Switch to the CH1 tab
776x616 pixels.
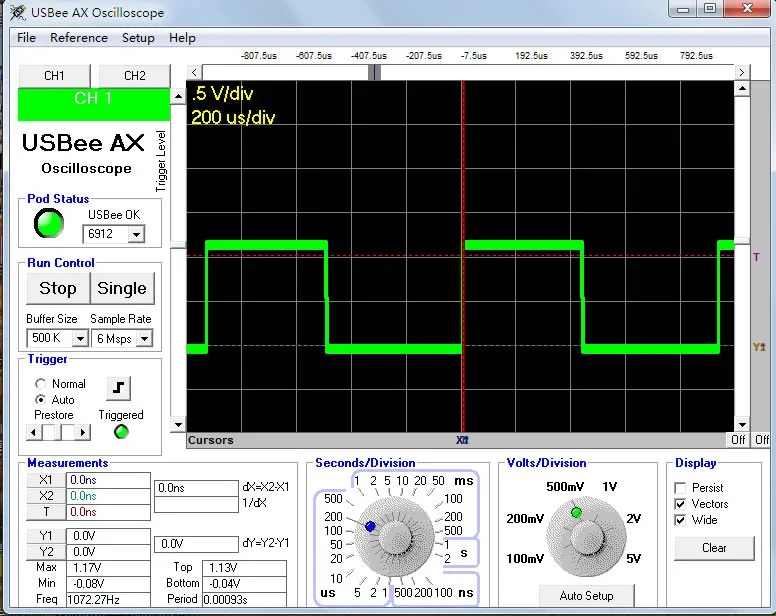54,76
